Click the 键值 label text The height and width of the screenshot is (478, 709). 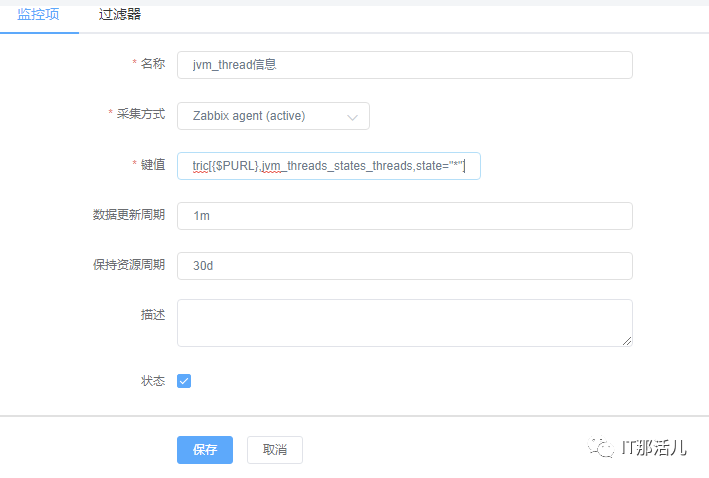tap(153, 165)
